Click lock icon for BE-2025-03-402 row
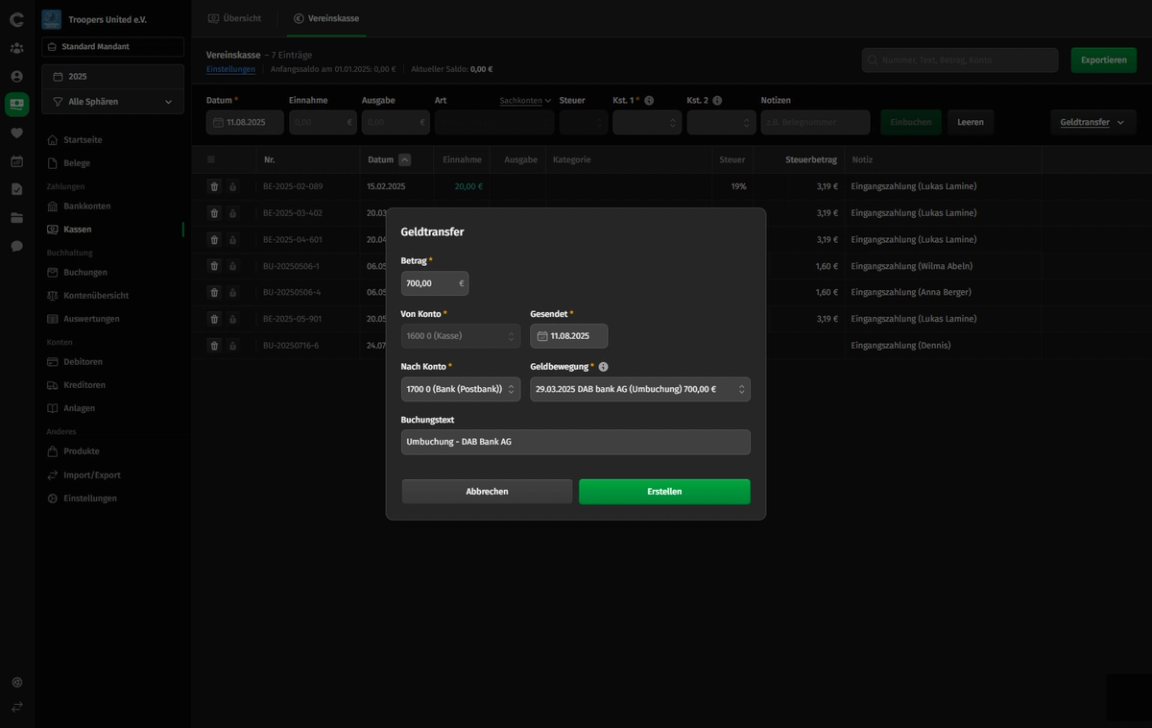 (233, 213)
